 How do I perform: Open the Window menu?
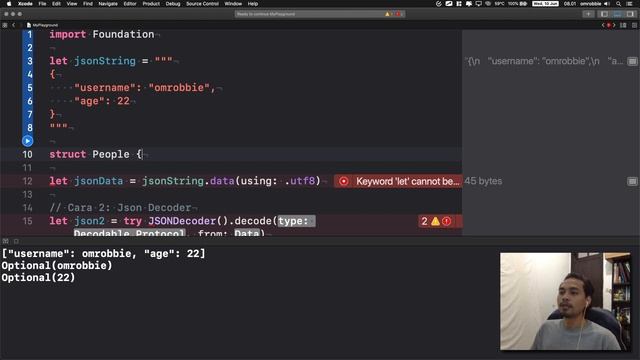233,4
